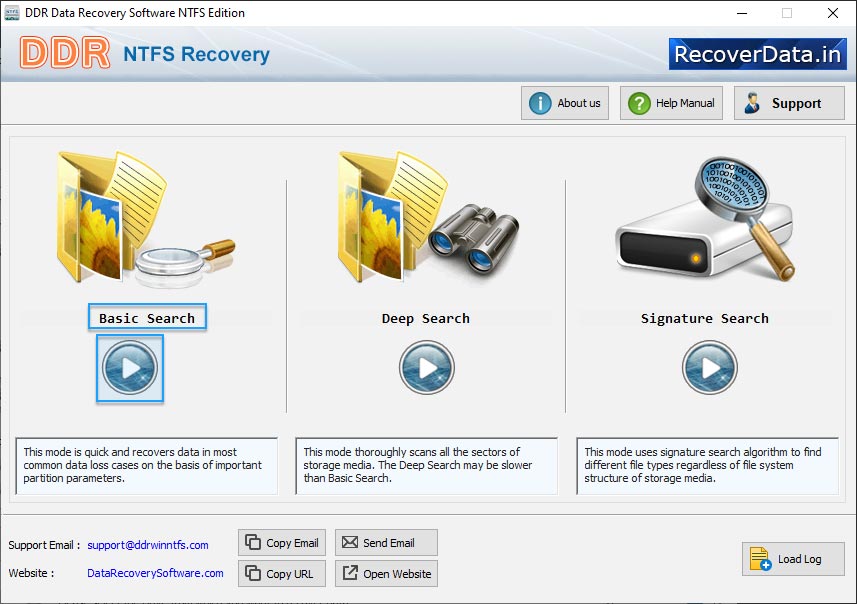The width and height of the screenshot is (857, 604).
Task: Select the Deep Search label
Action: pos(426,319)
